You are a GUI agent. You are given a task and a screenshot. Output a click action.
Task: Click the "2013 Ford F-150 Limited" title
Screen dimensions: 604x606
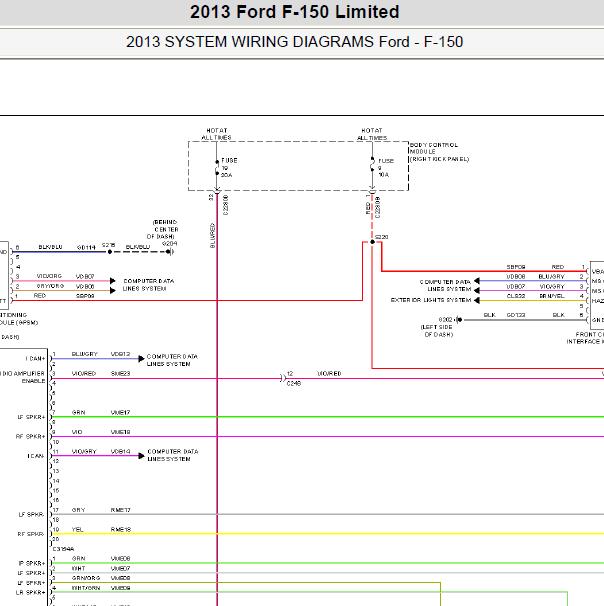[x=294, y=12]
